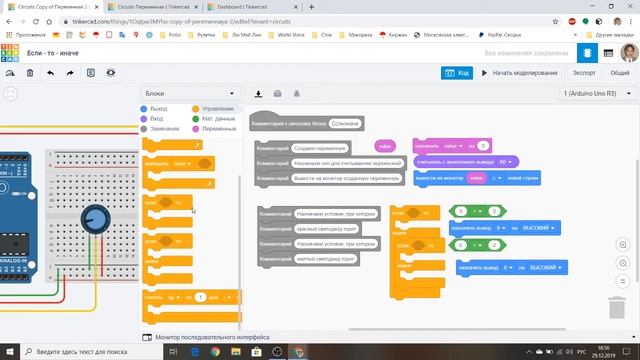Click the delete trash icon in toolbar
Screen dimensions: 640x360
[x=30, y=73]
